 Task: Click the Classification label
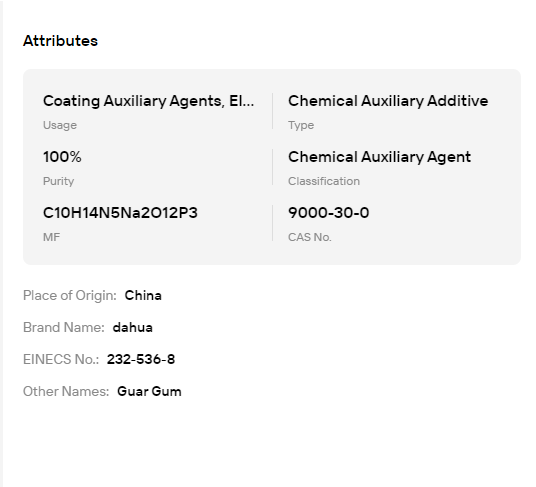pos(324,181)
